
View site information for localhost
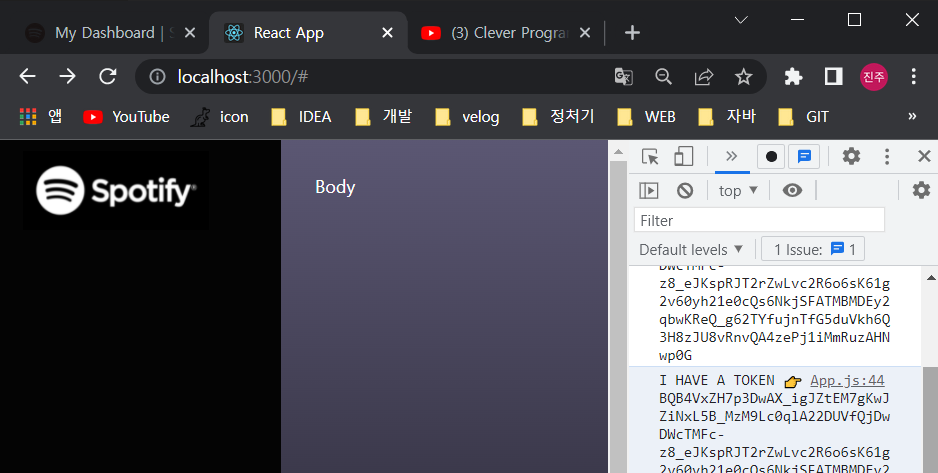pos(157,77)
